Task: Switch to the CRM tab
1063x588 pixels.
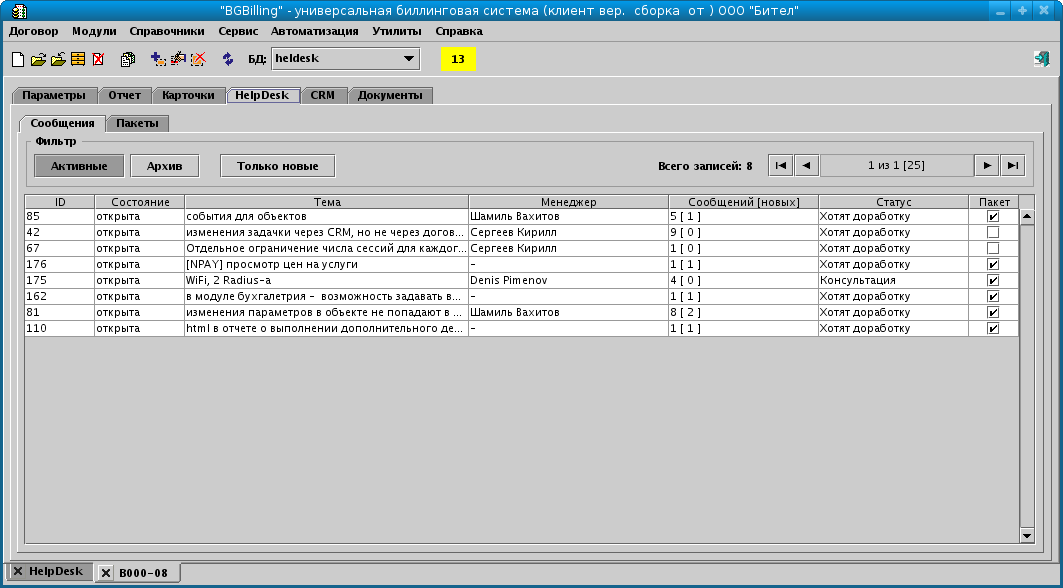Action: (x=323, y=95)
